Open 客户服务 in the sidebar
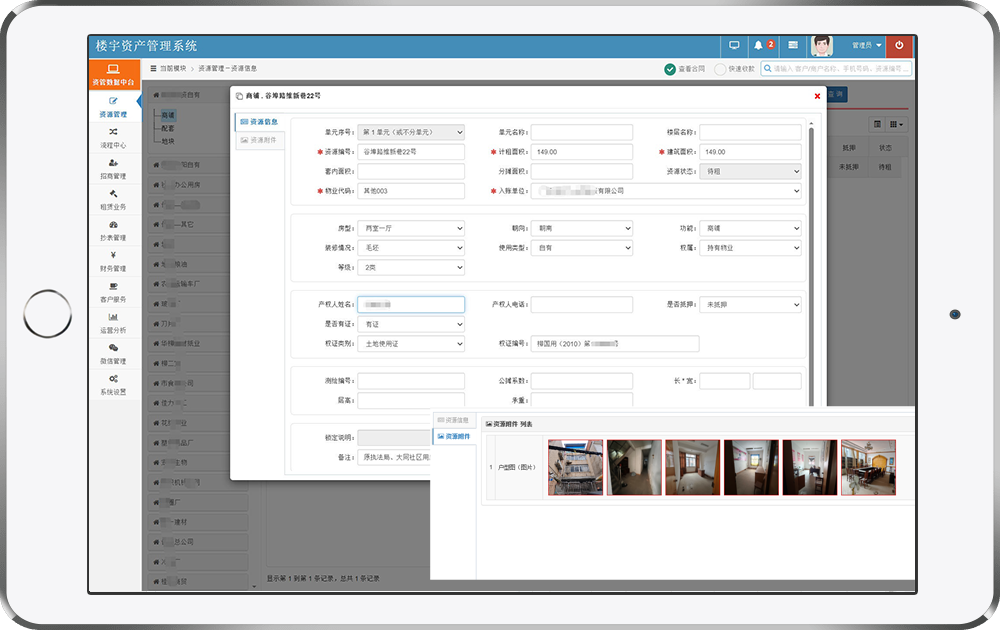1000x630 pixels. pyautogui.click(x=114, y=293)
